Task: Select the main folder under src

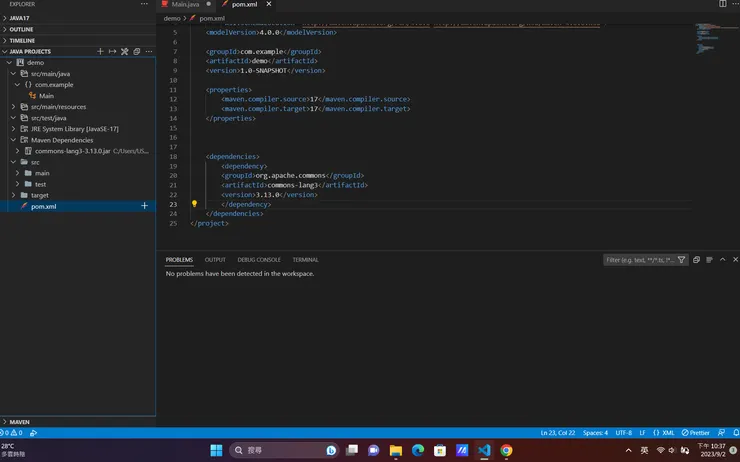Action: (42, 173)
